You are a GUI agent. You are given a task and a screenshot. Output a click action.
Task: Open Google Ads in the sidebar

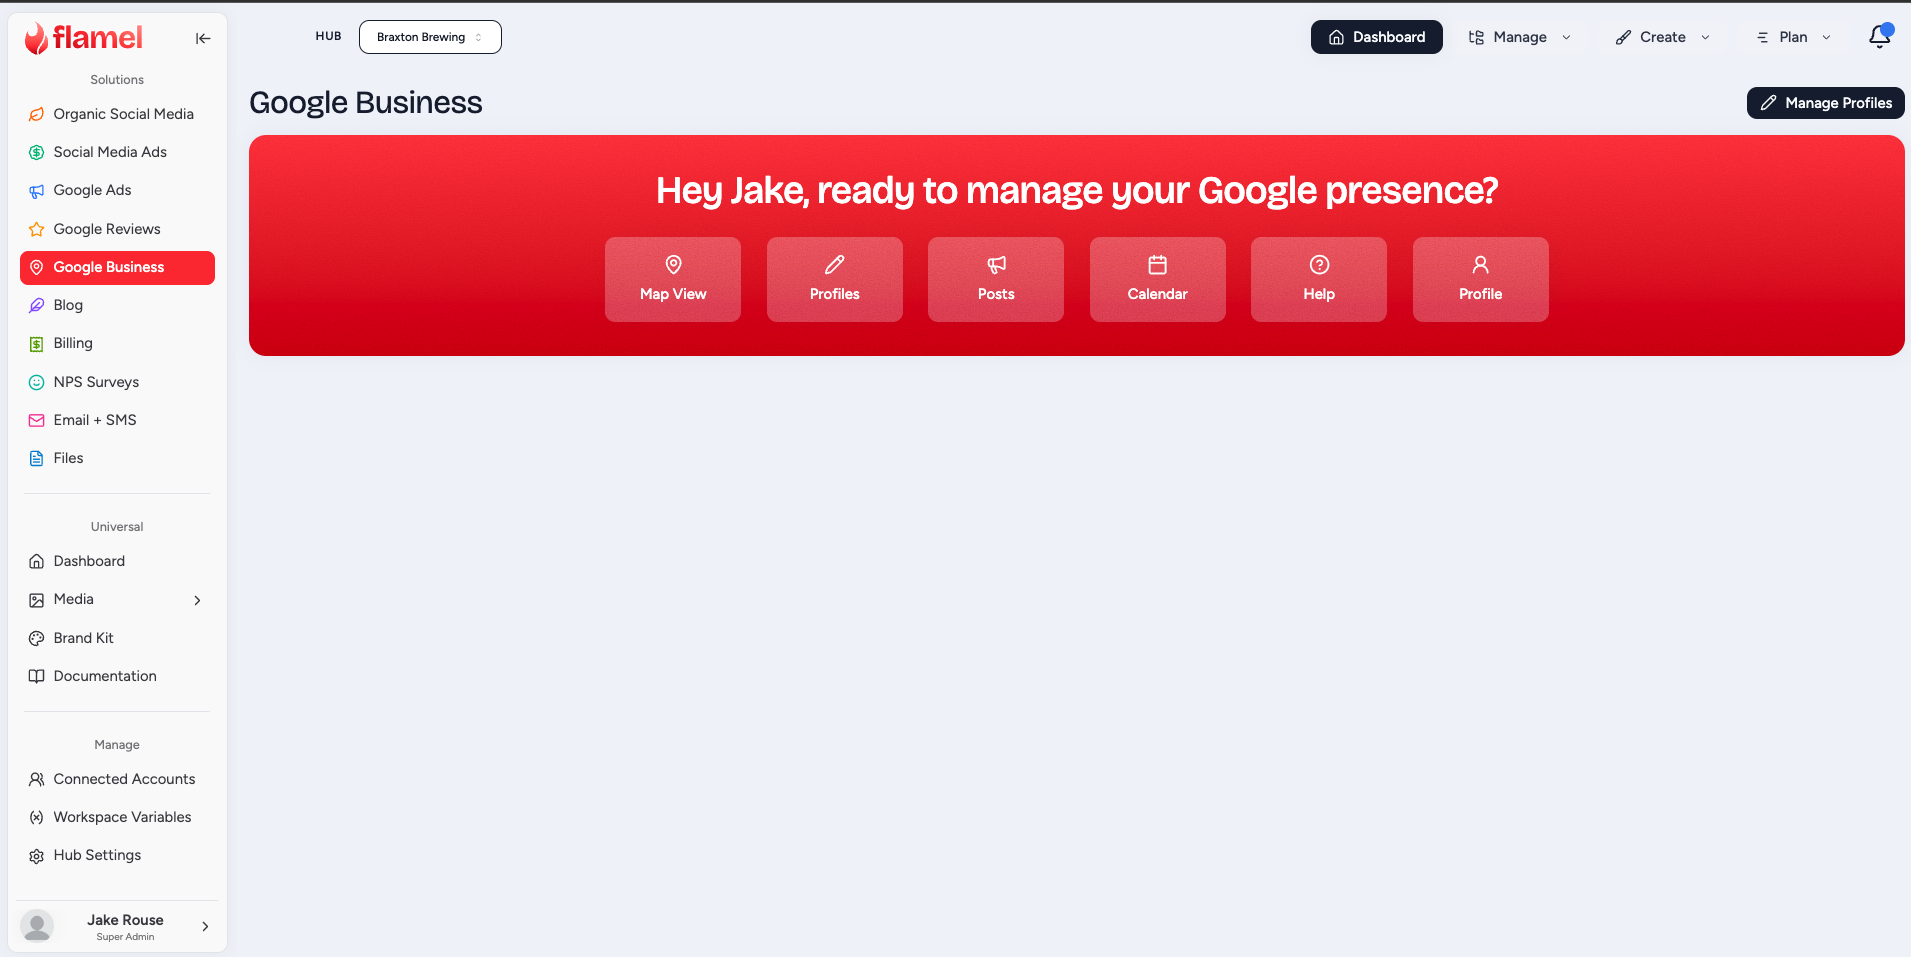(117, 190)
